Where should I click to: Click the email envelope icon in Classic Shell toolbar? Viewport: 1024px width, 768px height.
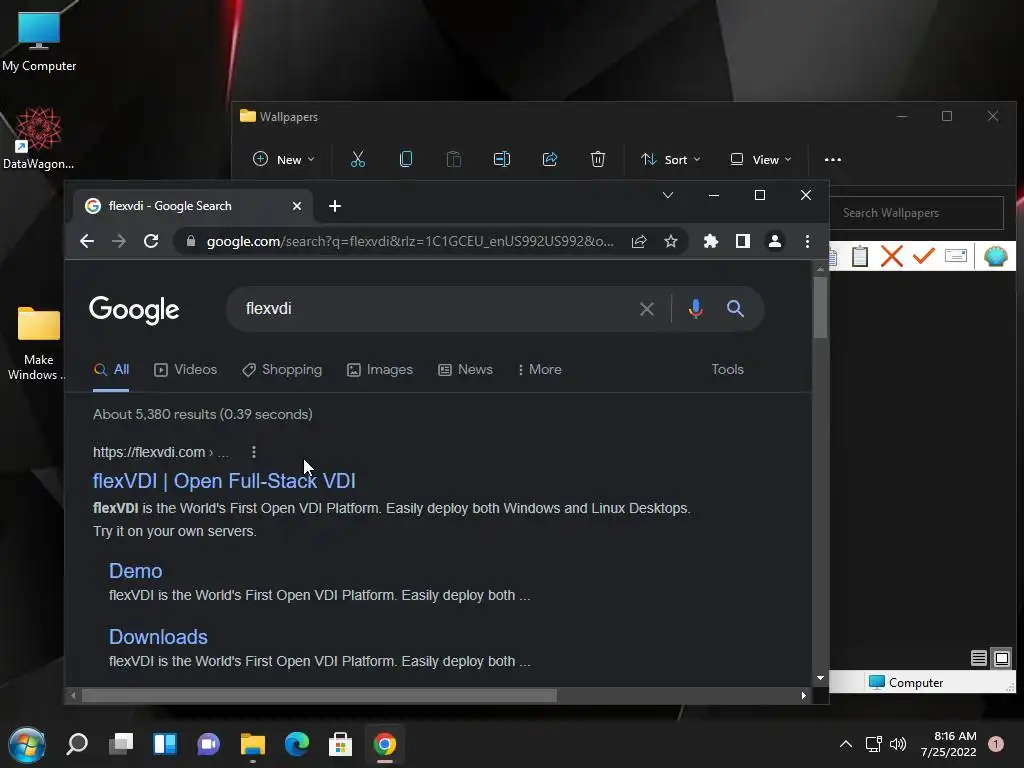coord(956,255)
